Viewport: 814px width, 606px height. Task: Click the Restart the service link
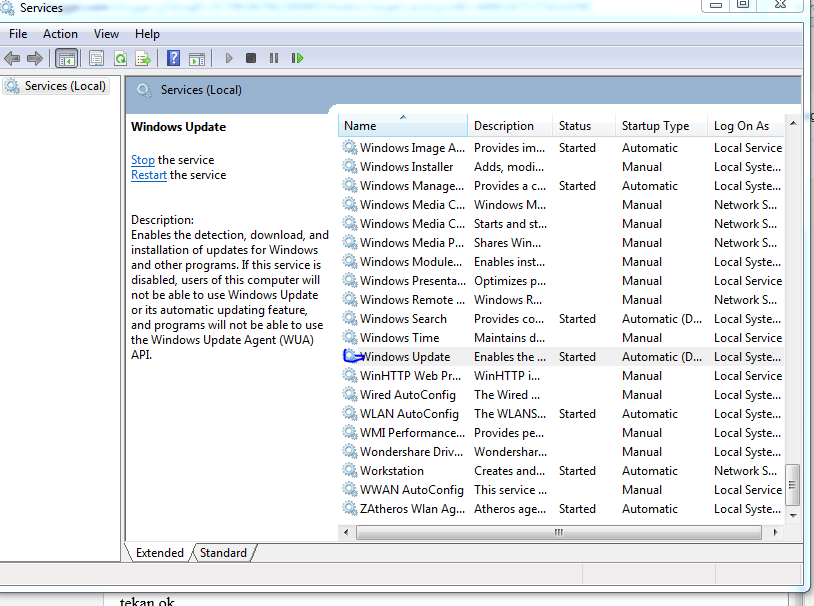coord(148,175)
